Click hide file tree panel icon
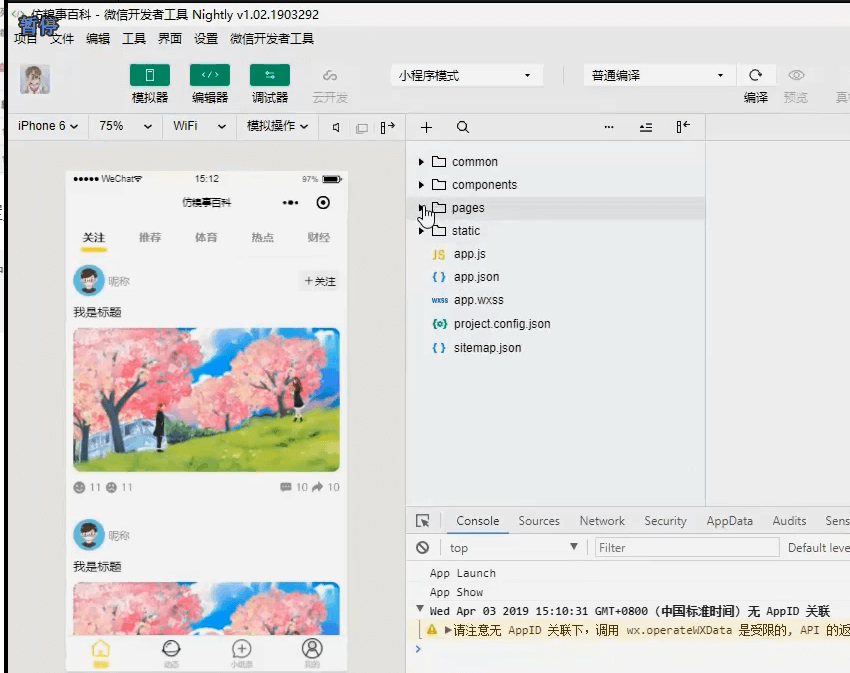This screenshot has height=673, width=850. coord(682,127)
